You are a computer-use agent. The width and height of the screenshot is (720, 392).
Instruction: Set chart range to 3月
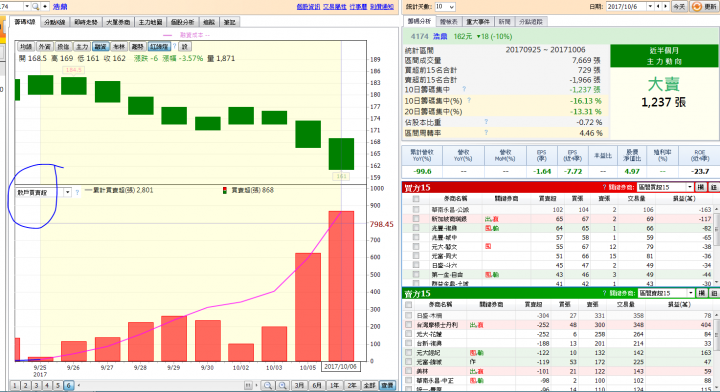[299, 386]
